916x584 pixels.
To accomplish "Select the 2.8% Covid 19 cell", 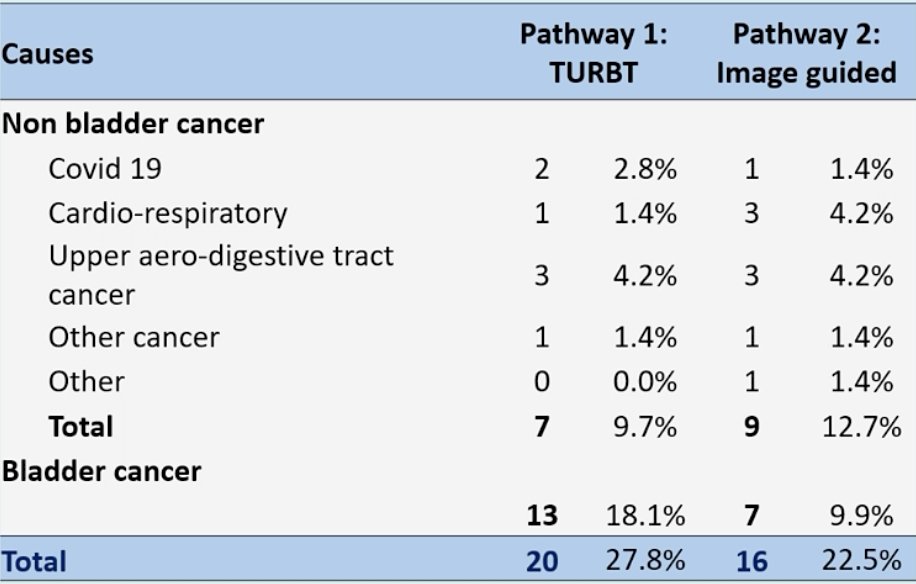I will click(x=645, y=169).
